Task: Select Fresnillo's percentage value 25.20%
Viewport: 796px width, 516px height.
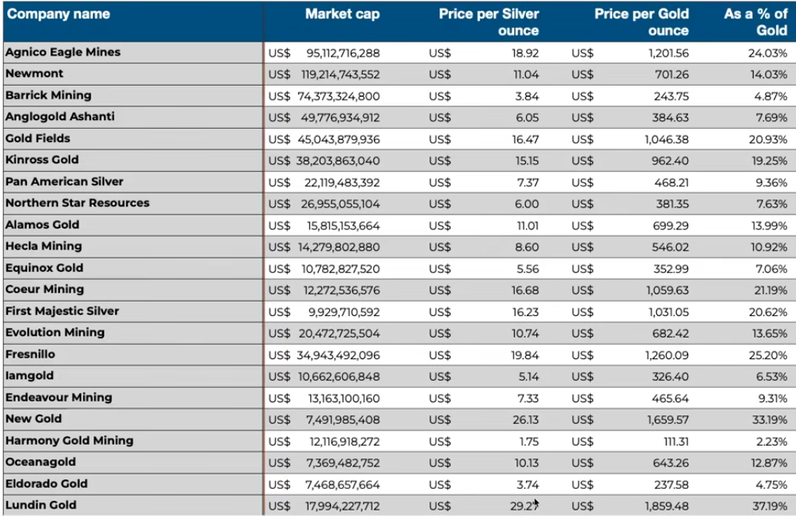Action: (768, 354)
